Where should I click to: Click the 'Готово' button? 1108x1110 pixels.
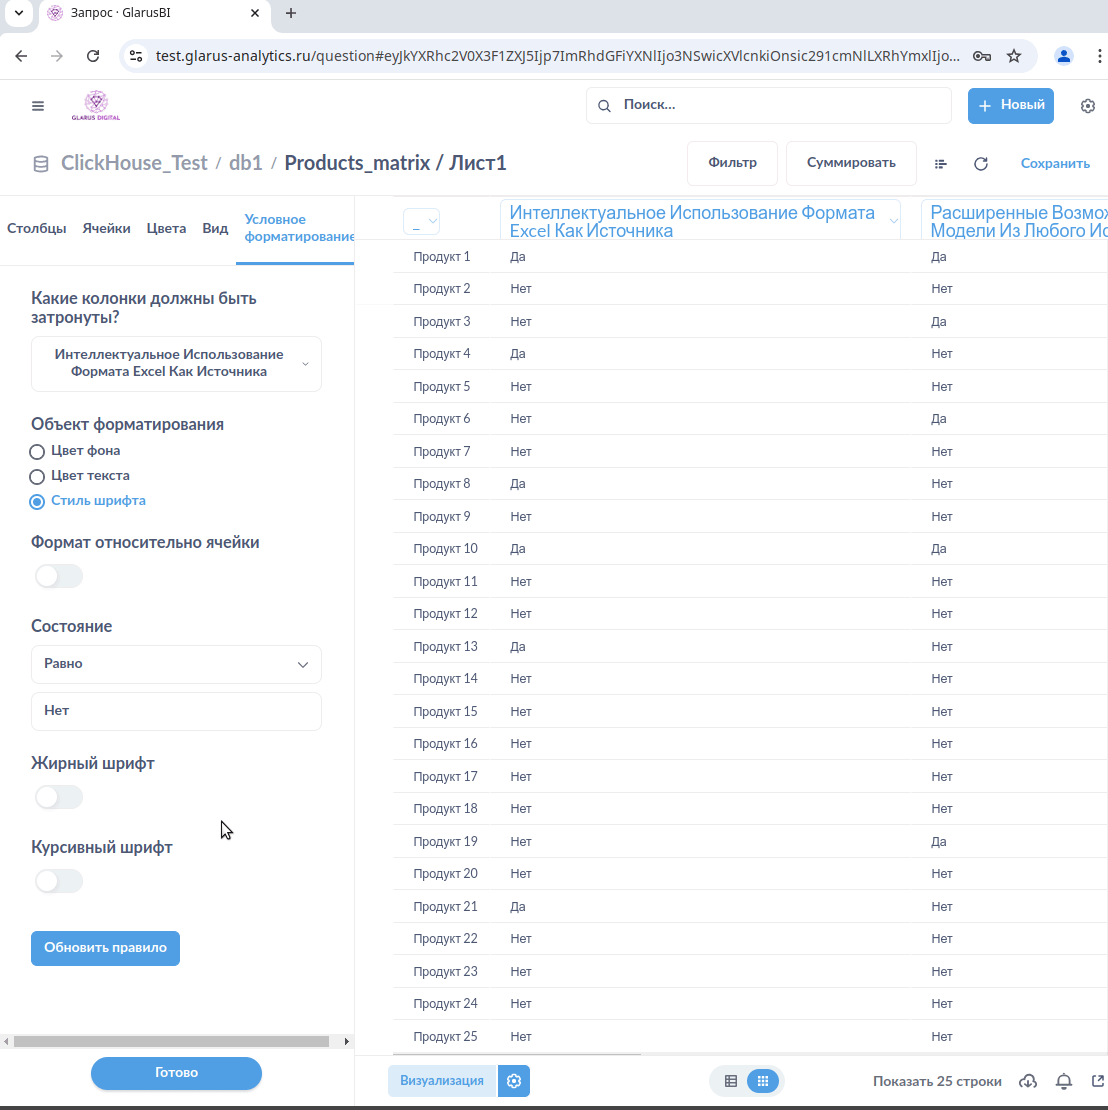pos(176,1073)
